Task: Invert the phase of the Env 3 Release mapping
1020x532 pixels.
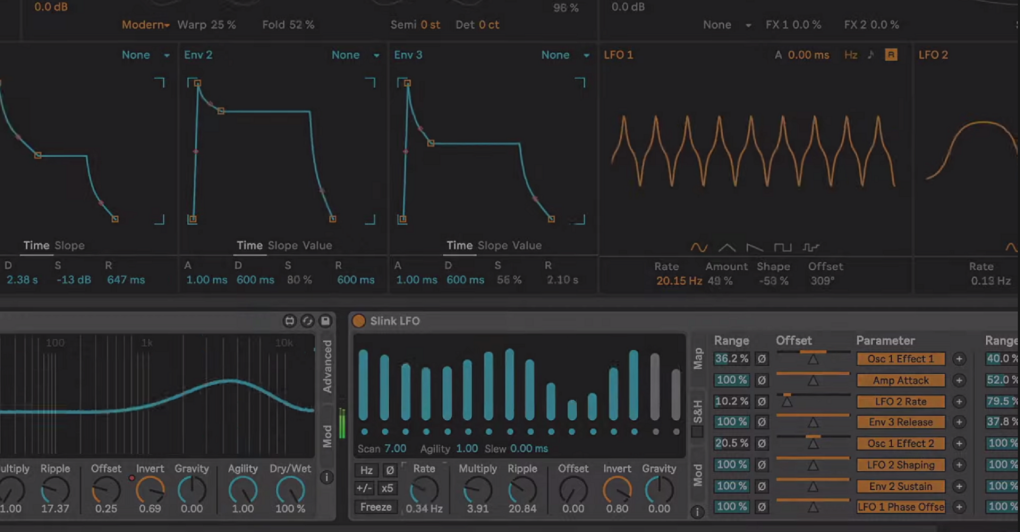Action: (761, 422)
